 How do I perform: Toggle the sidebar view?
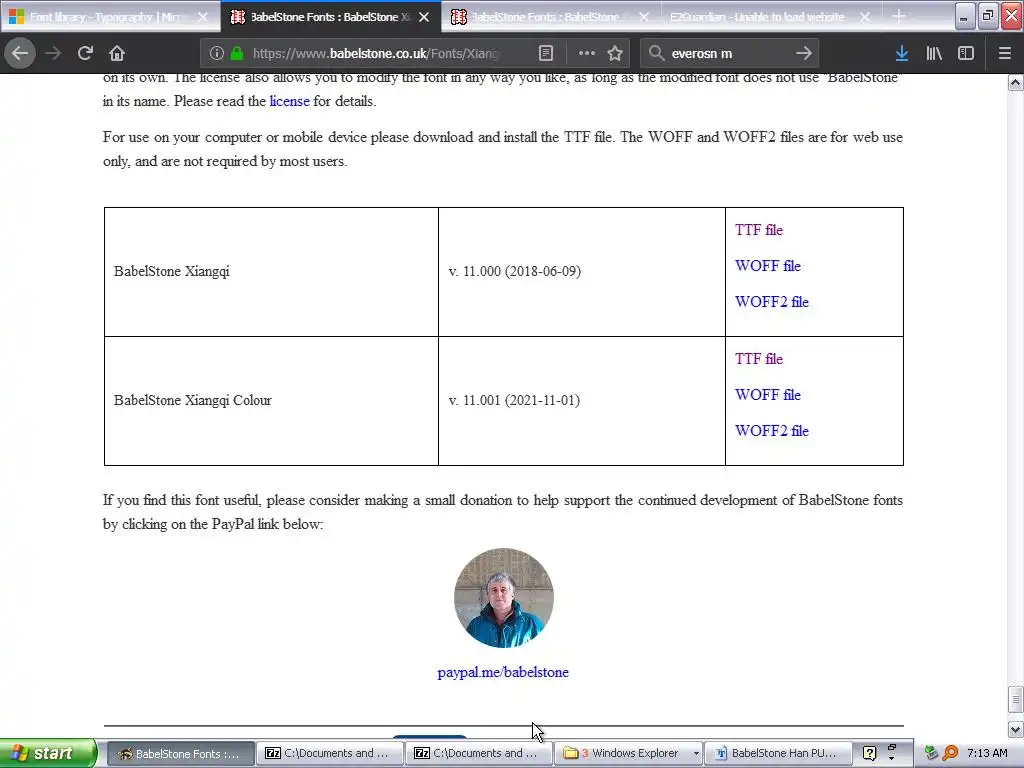pos(966,53)
